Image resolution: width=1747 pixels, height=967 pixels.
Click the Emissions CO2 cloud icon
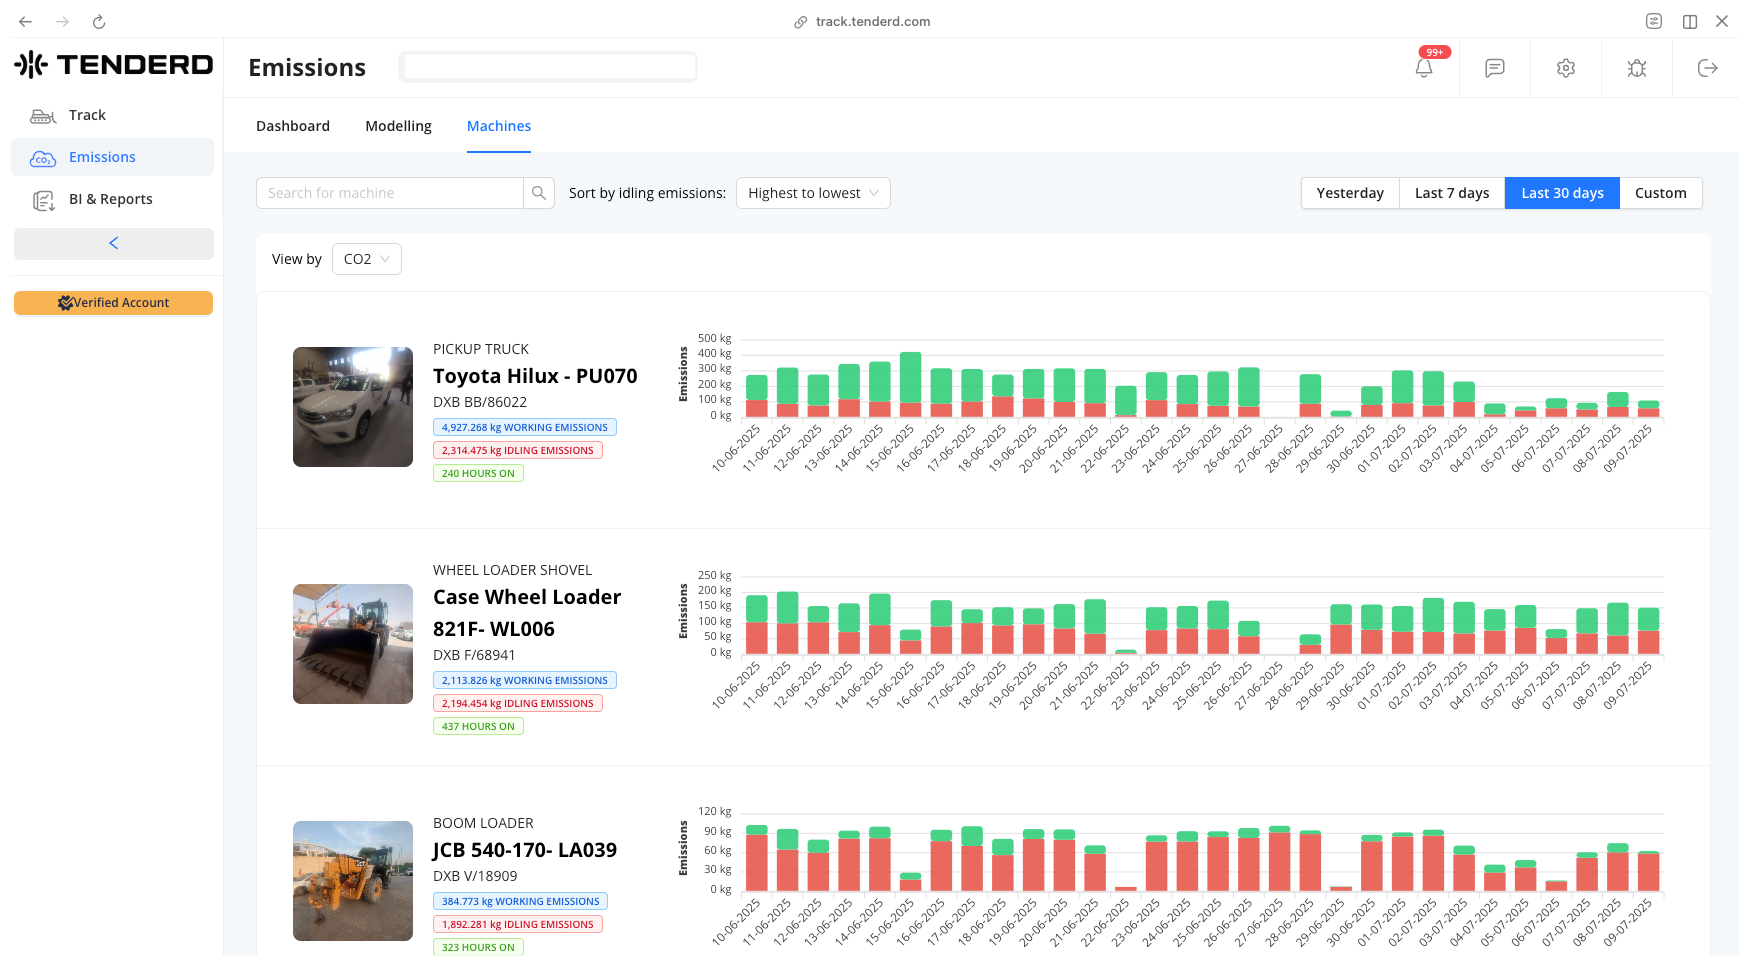(x=43, y=158)
